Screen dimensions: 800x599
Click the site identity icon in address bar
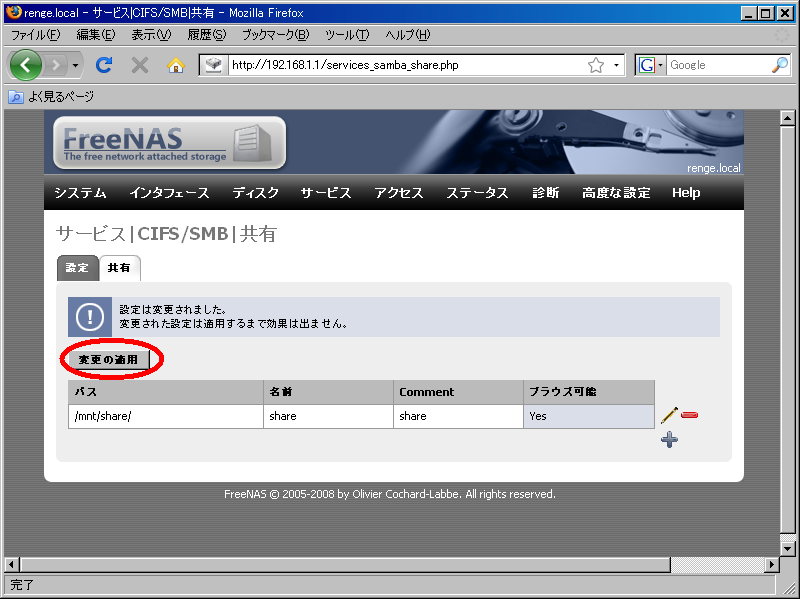[214, 65]
